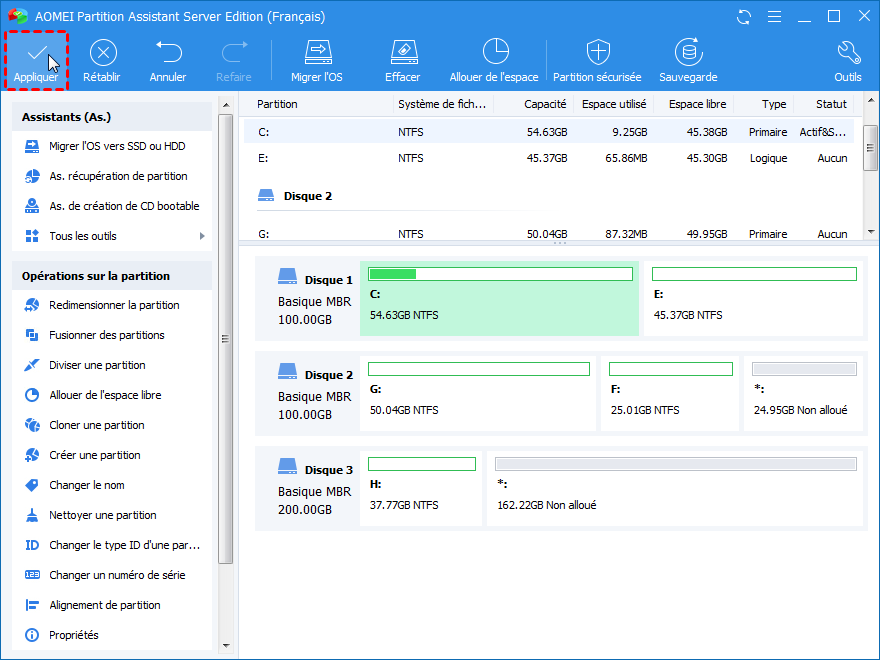Expand Tous les outils submenu arrow
Screen dimensions: 880x660
202,236
